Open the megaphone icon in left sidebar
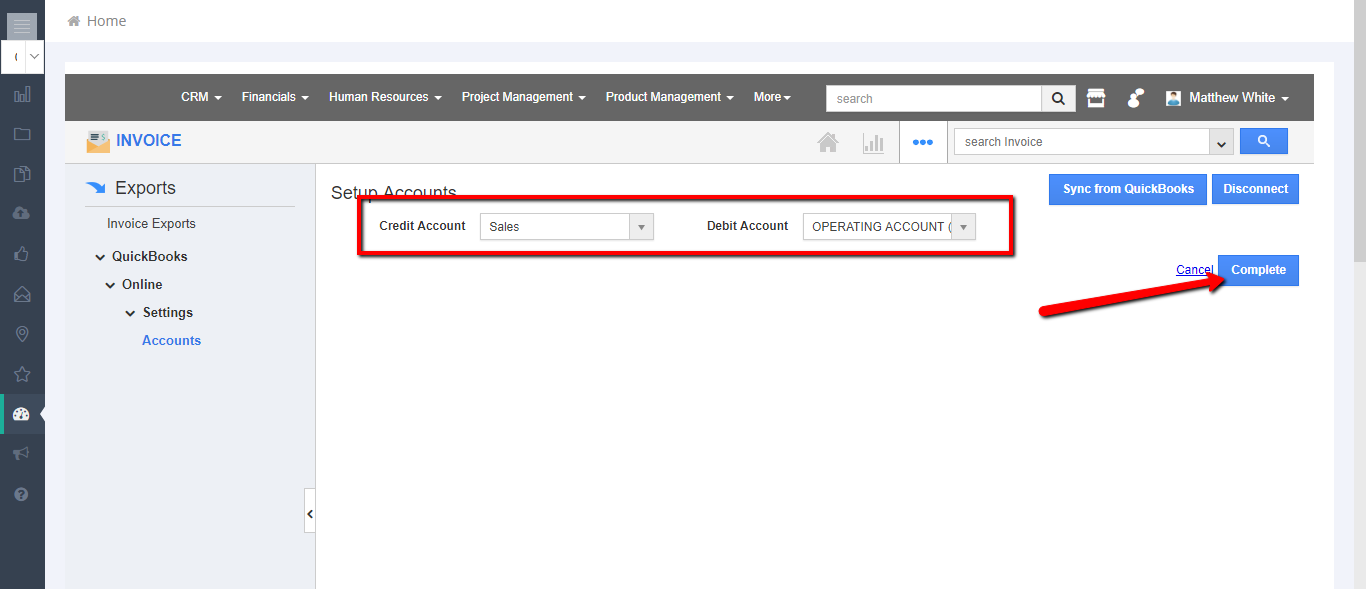The height and width of the screenshot is (589, 1366). tap(22, 453)
